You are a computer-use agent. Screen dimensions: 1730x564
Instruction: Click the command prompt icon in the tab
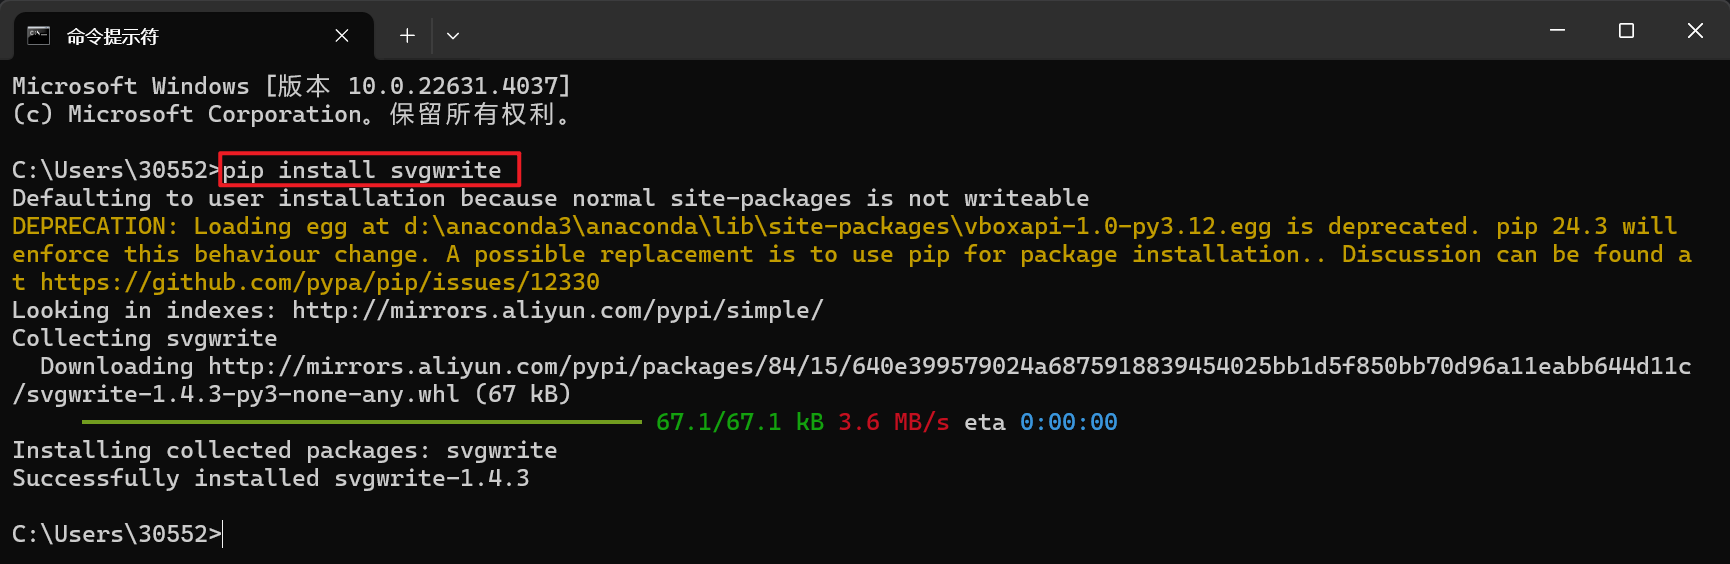pyautogui.click(x=39, y=36)
